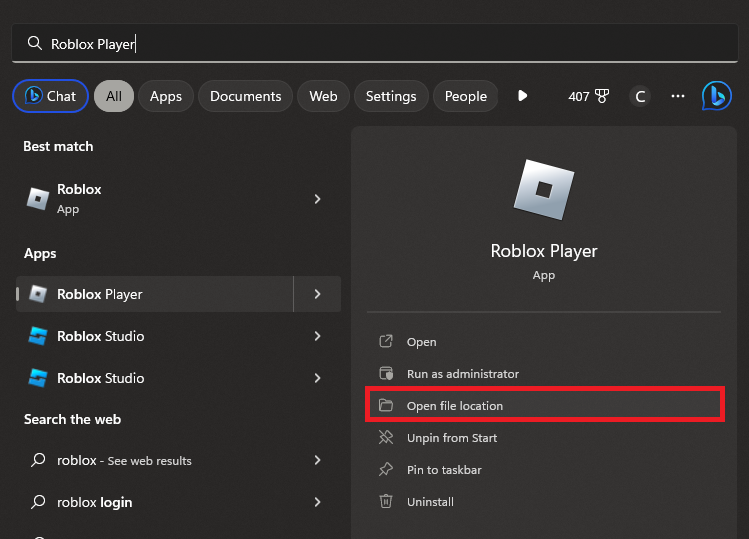The height and width of the screenshot is (539, 749).
Task: Expand the Roblox Player result arrow
Action: (x=317, y=294)
